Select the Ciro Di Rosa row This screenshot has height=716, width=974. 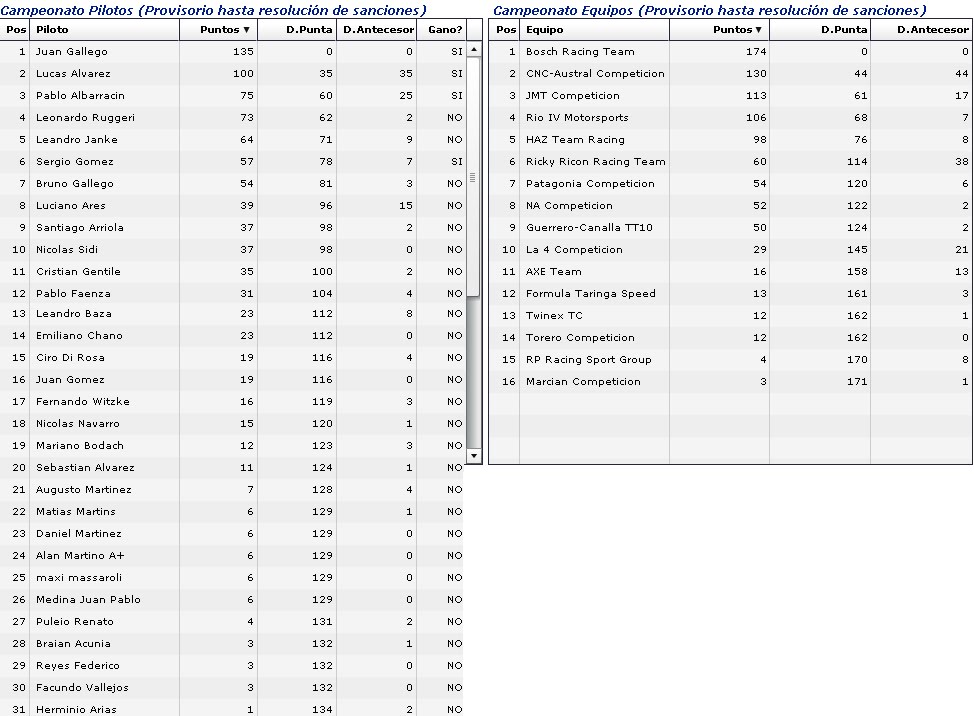click(x=232, y=358)
